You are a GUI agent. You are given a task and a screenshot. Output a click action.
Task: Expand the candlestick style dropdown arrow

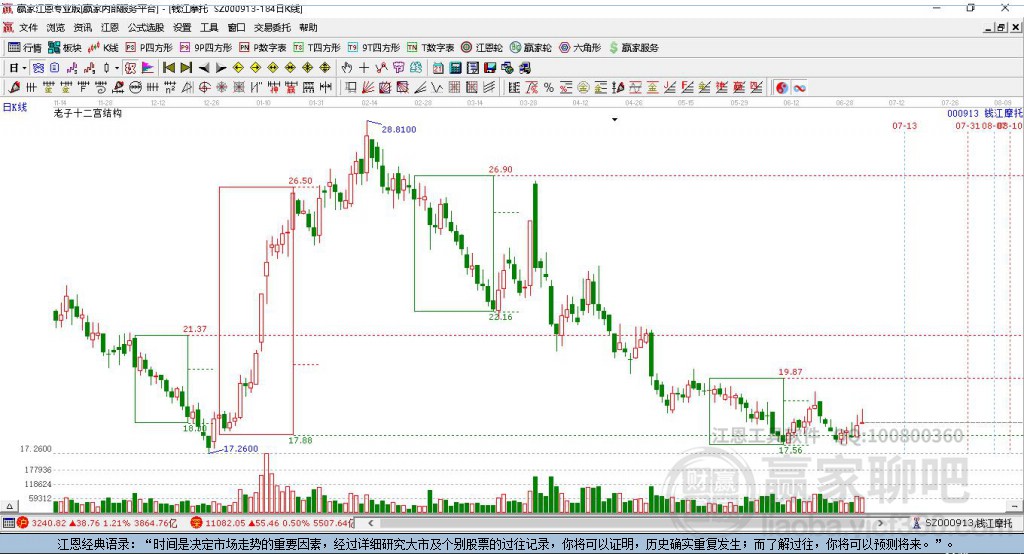click(117, 68)
